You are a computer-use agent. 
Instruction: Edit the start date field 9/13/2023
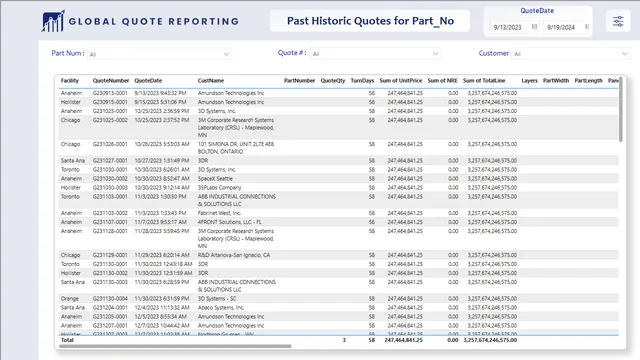click(508, 27)
